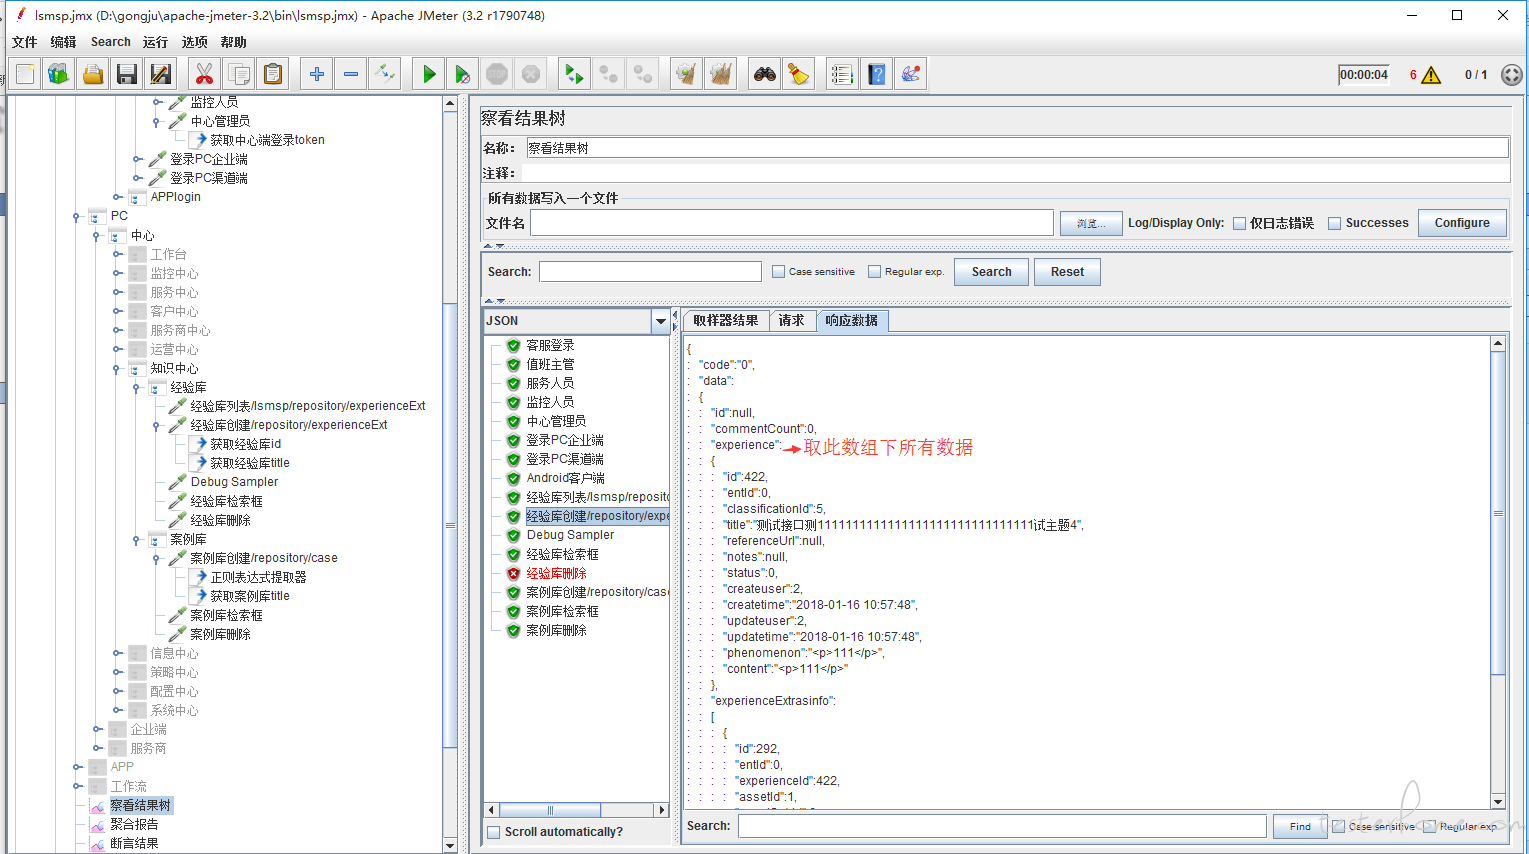Click the yellow warning error-count icon
The image size is (1529, 854).
(1431, 75)
